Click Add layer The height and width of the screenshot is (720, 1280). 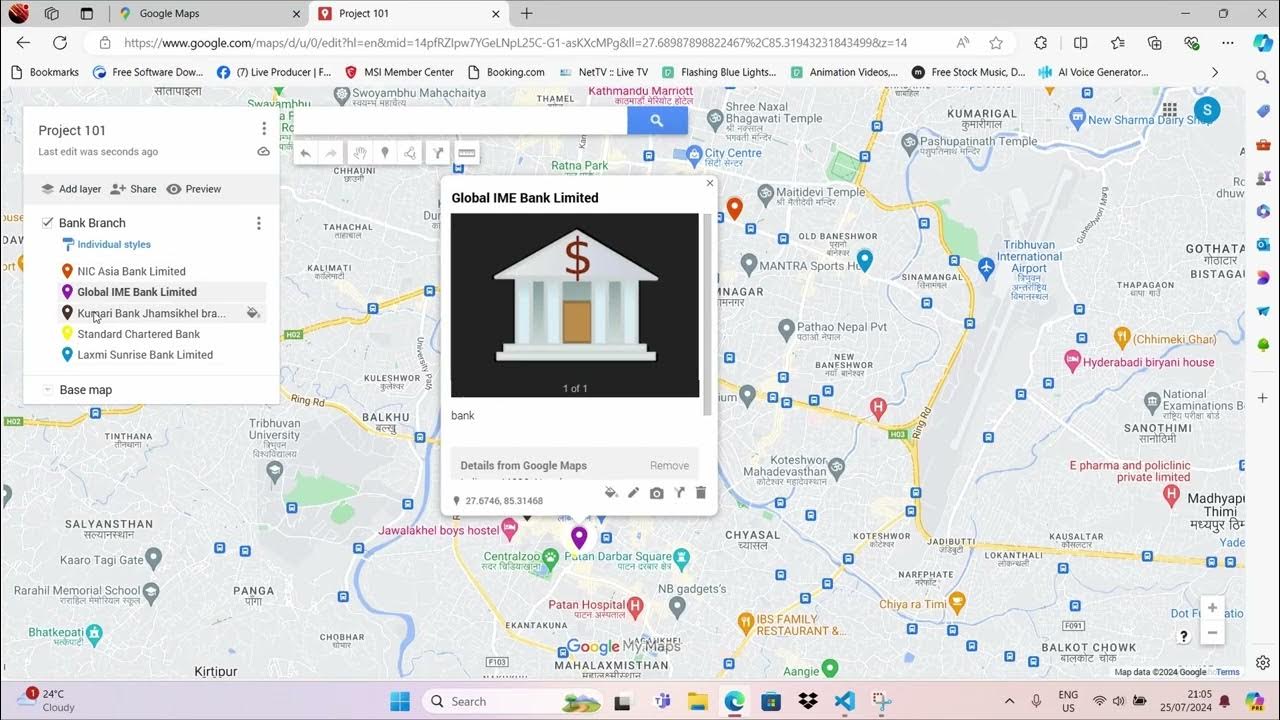click(71, 189)
